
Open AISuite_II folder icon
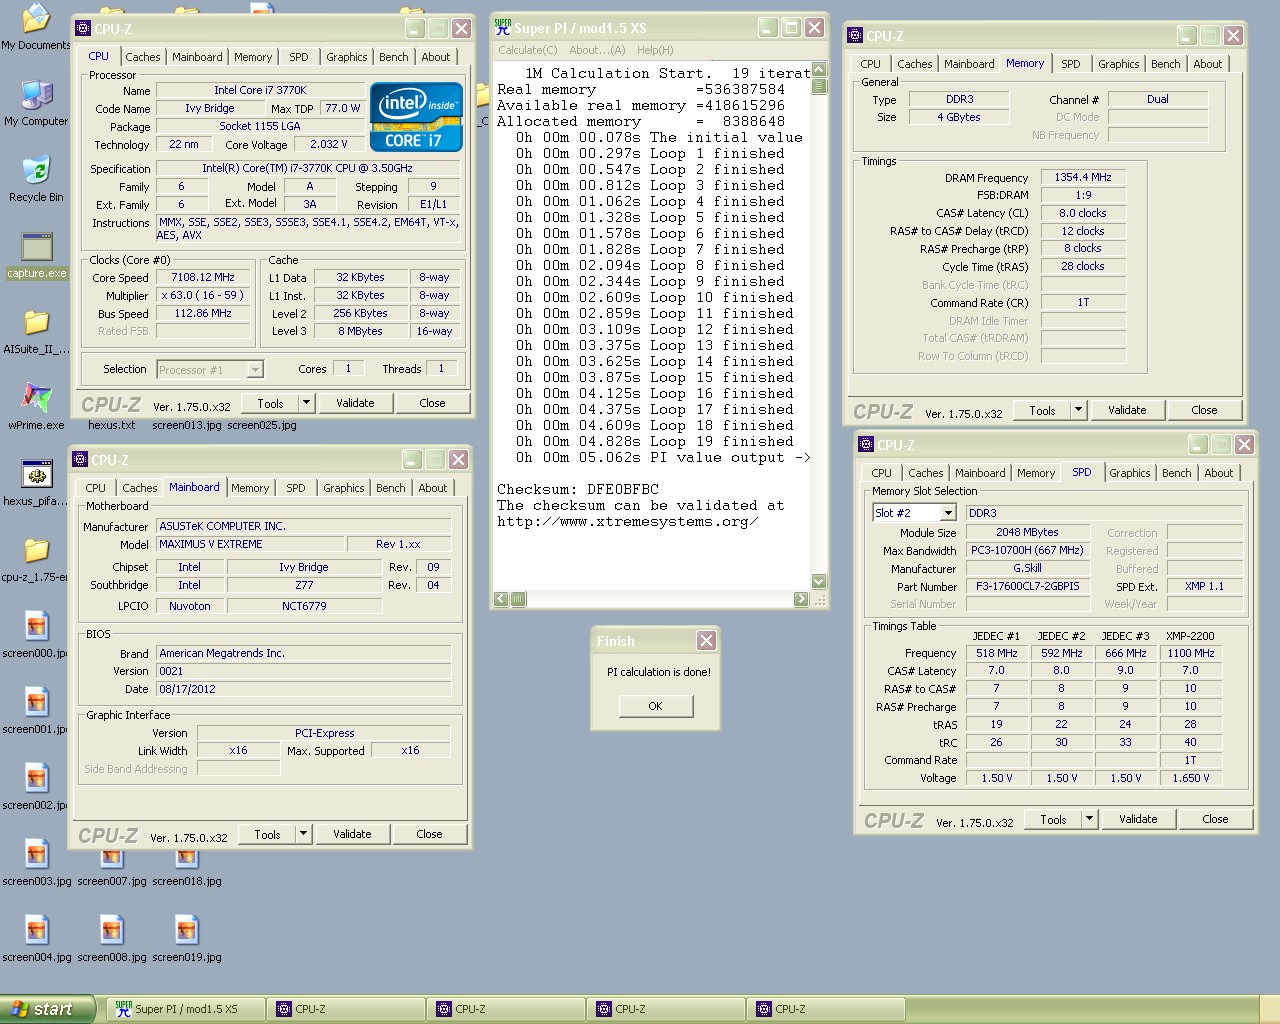coord(36,332)
